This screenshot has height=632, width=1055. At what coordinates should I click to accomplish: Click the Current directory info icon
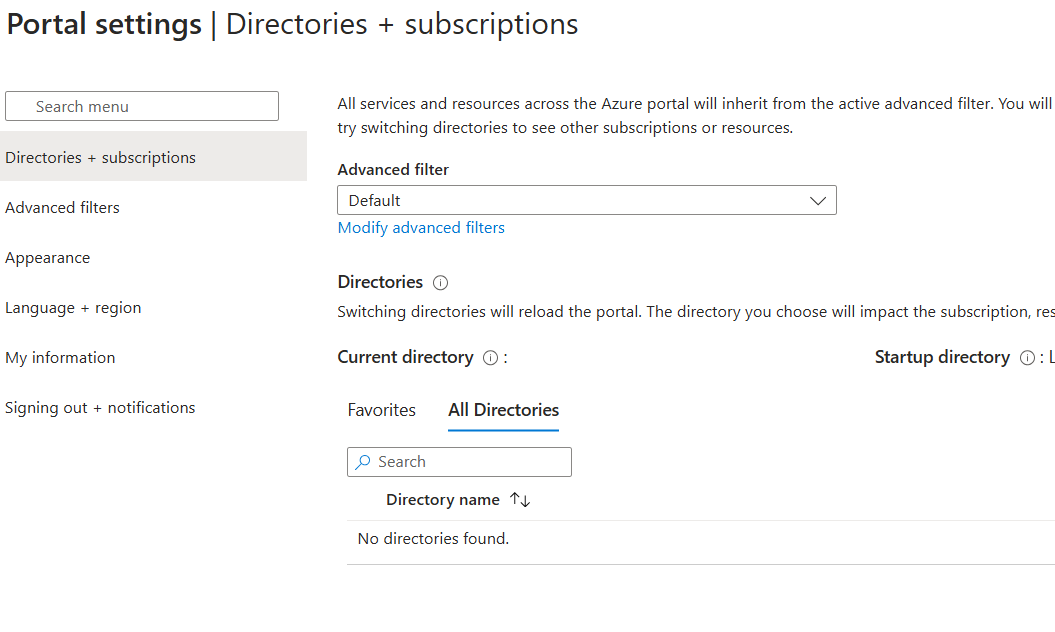490,358
